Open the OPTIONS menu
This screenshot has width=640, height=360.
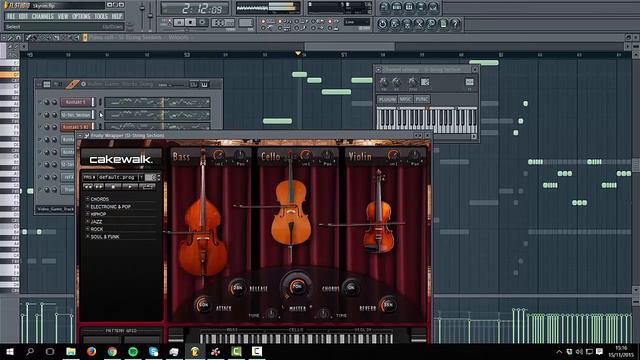[x=81, y=16]
